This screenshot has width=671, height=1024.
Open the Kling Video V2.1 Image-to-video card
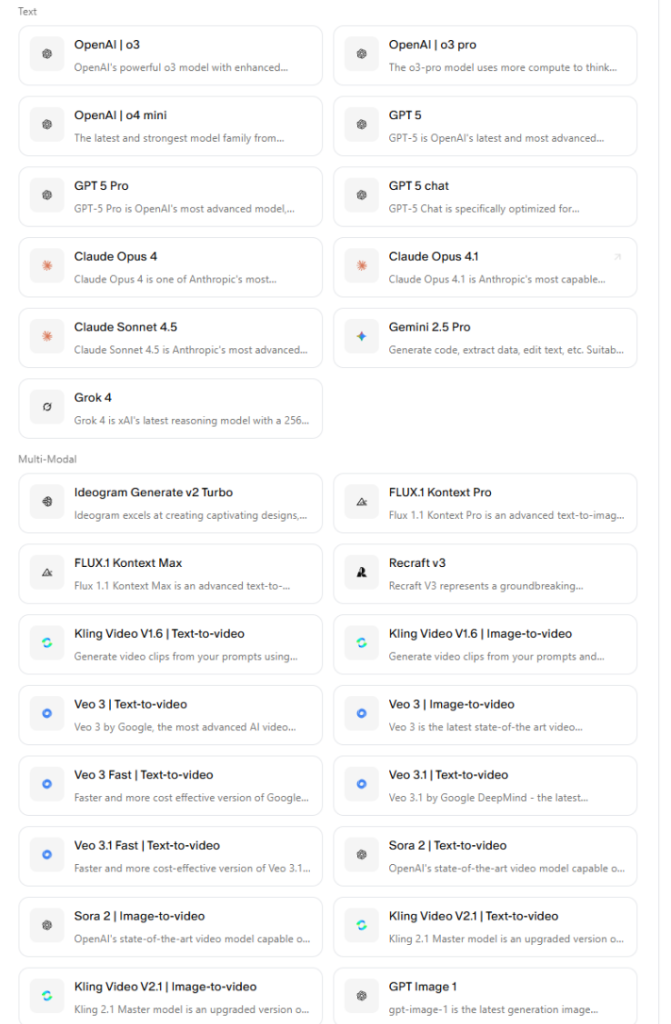170,995
